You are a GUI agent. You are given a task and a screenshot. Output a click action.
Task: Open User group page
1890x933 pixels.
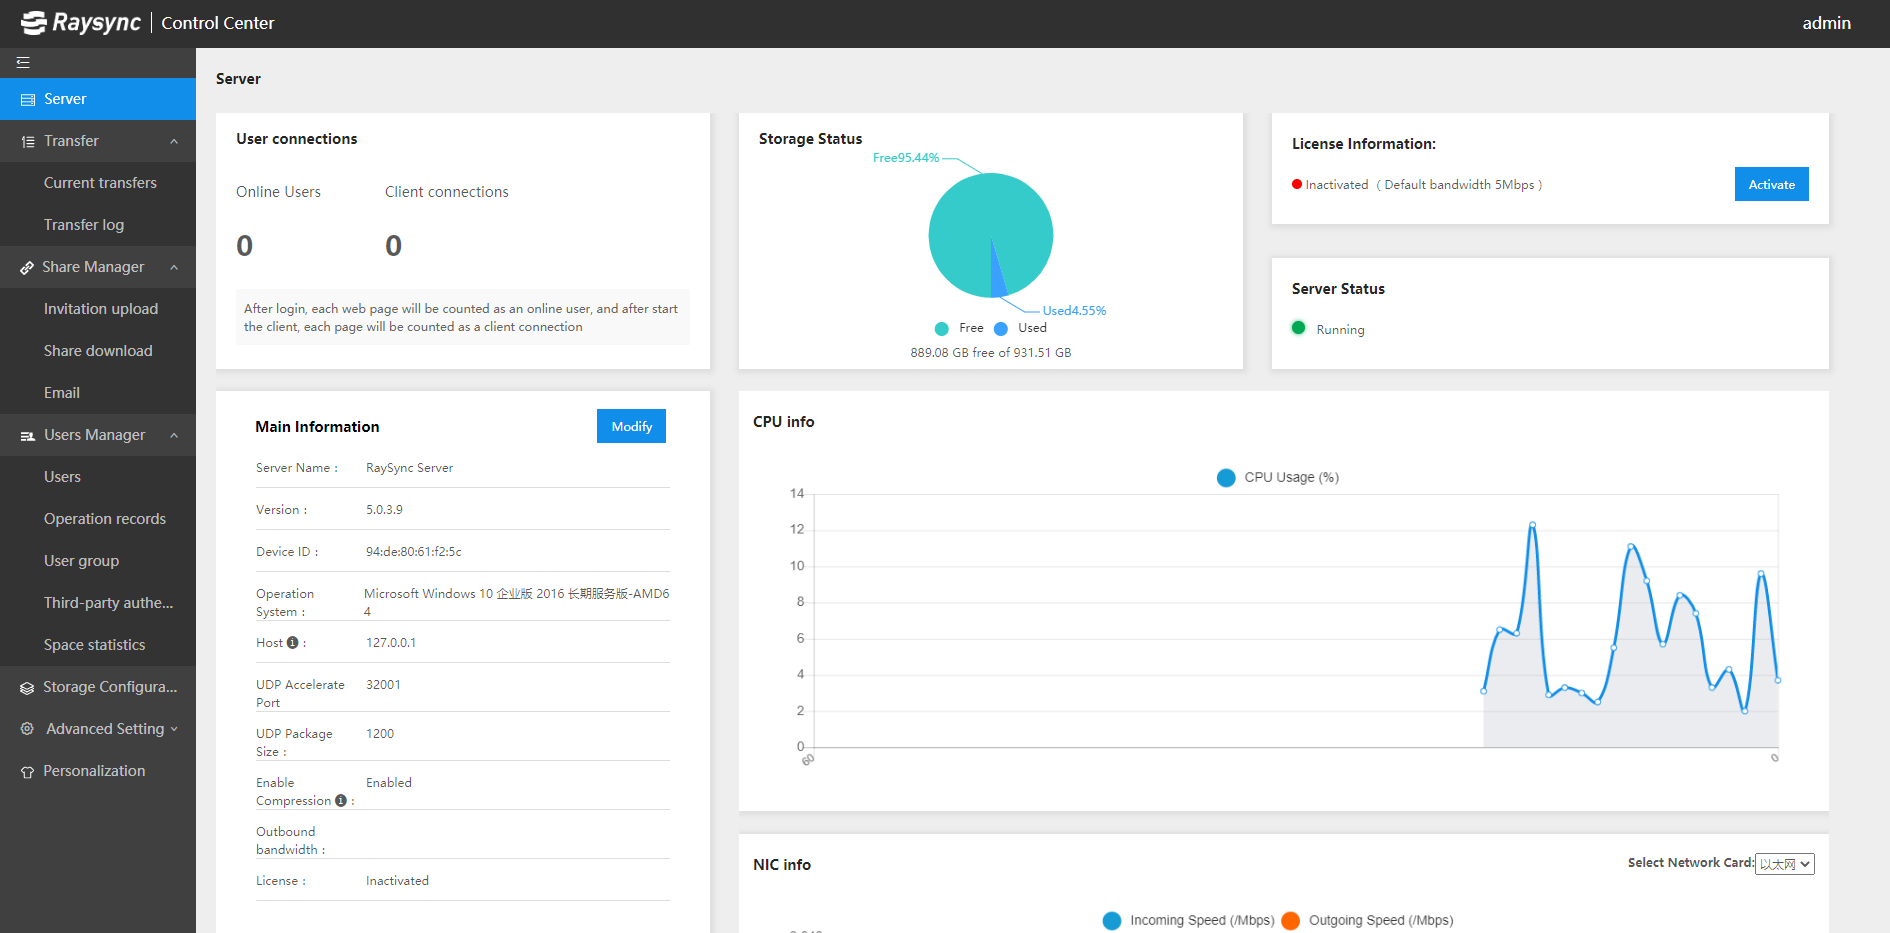[x=98, y=561]
